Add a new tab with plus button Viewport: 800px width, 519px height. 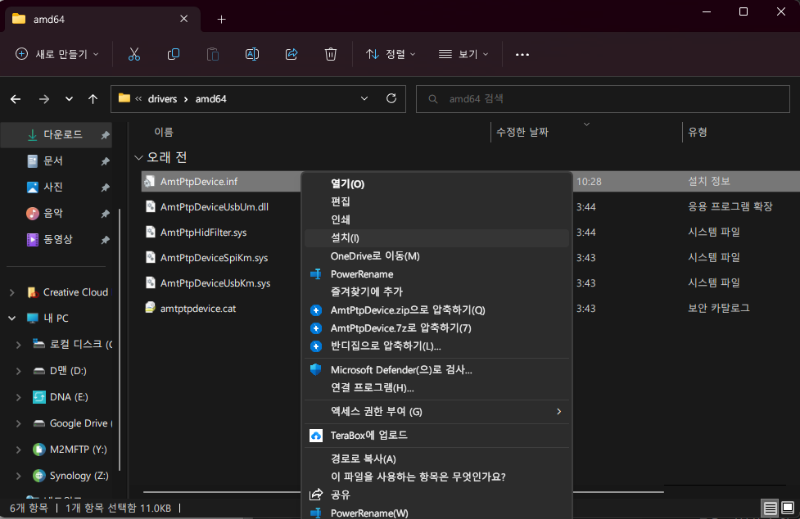[x=221, y=19]
